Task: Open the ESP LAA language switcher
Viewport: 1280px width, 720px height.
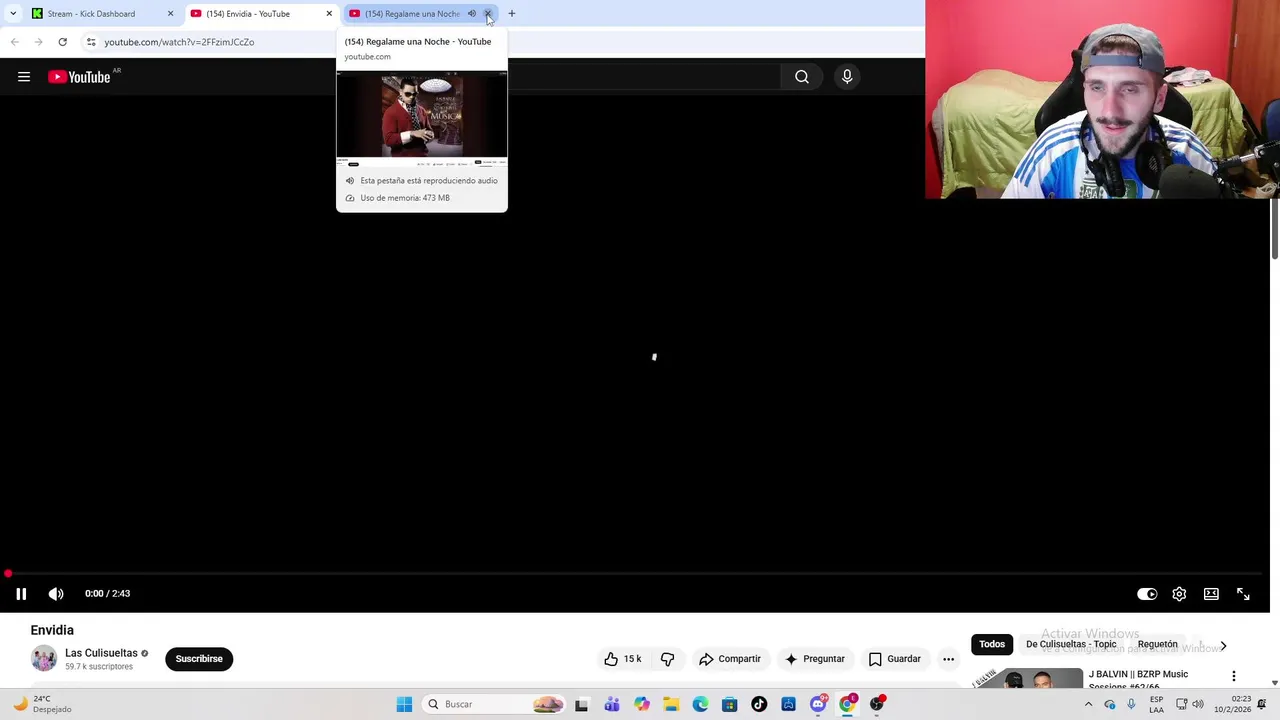Action: 1156,705
